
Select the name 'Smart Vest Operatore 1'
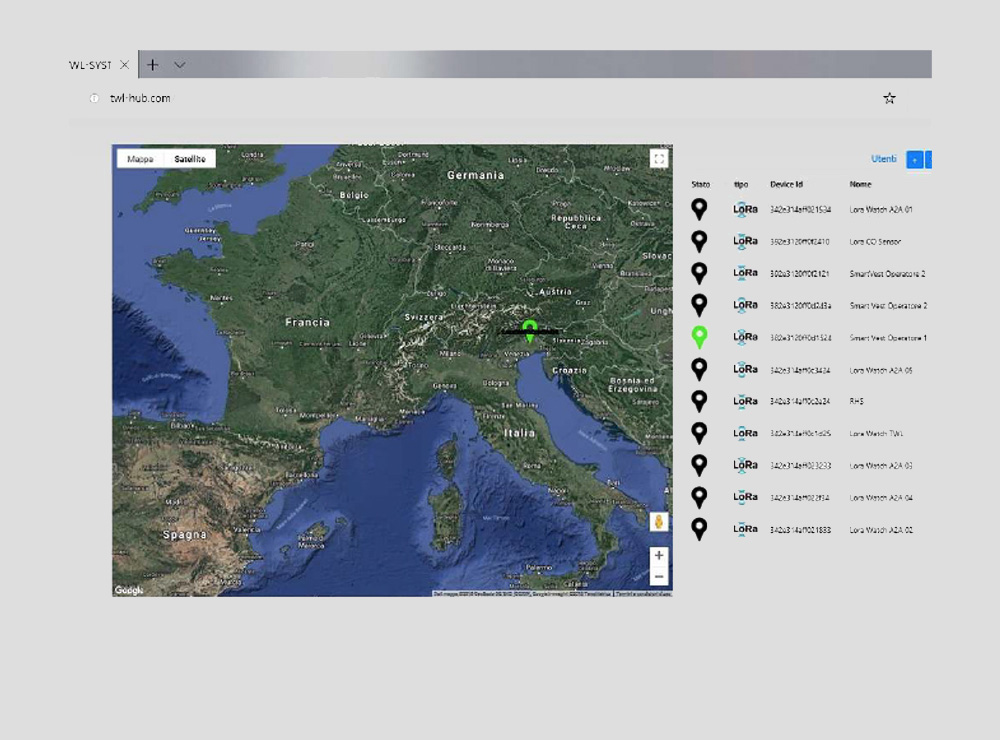click(888, 338)
